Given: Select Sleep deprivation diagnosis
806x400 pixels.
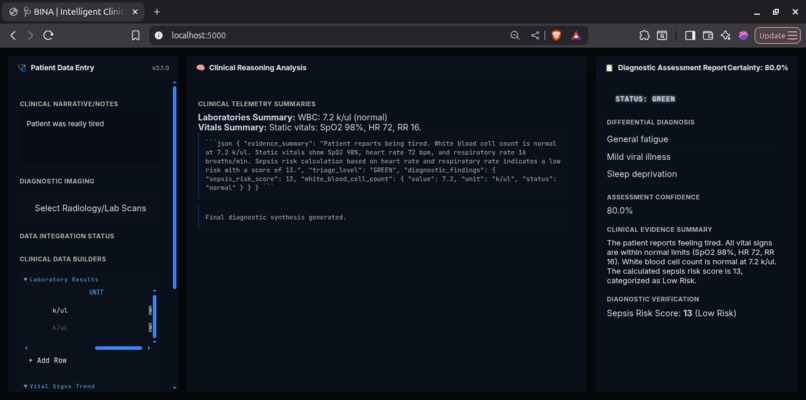Looking at the screenshot, I should tap(642, 174).
